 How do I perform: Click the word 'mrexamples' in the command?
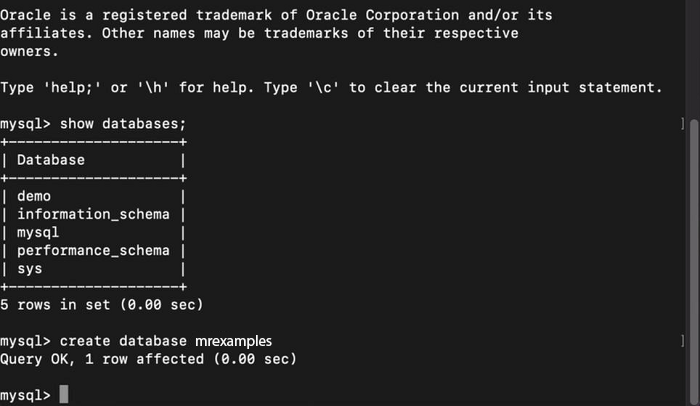pyautogui.click(x=233, y=341)
